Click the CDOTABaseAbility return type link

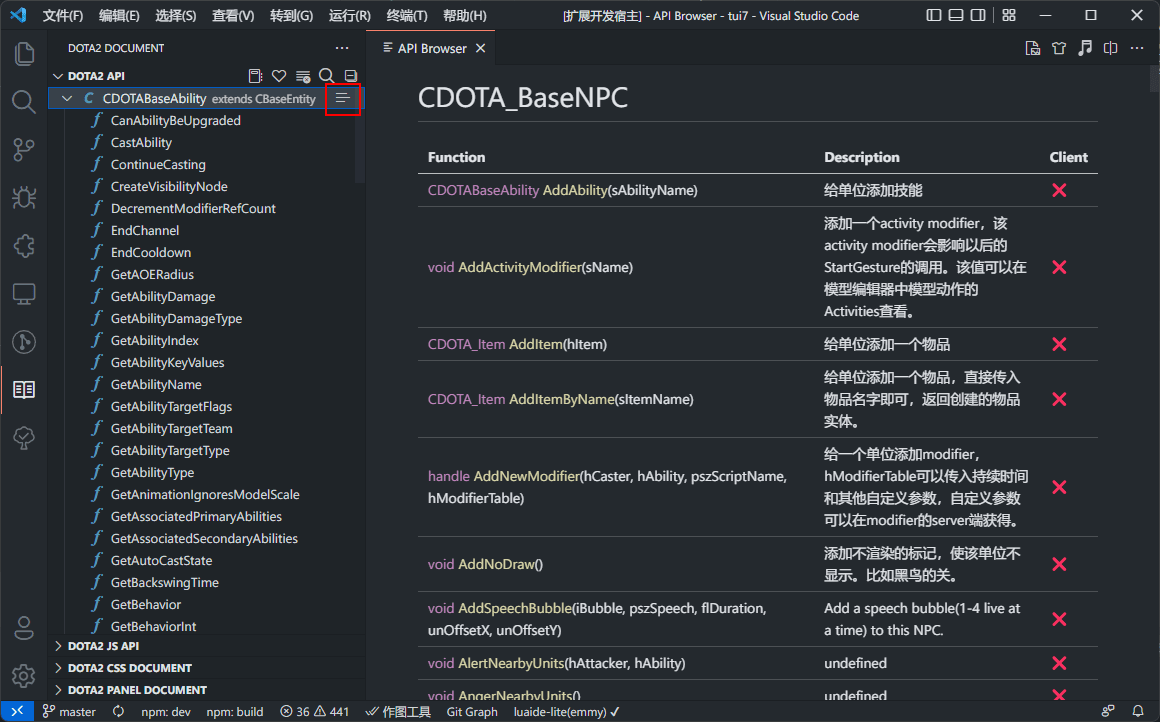pos(483,190)
